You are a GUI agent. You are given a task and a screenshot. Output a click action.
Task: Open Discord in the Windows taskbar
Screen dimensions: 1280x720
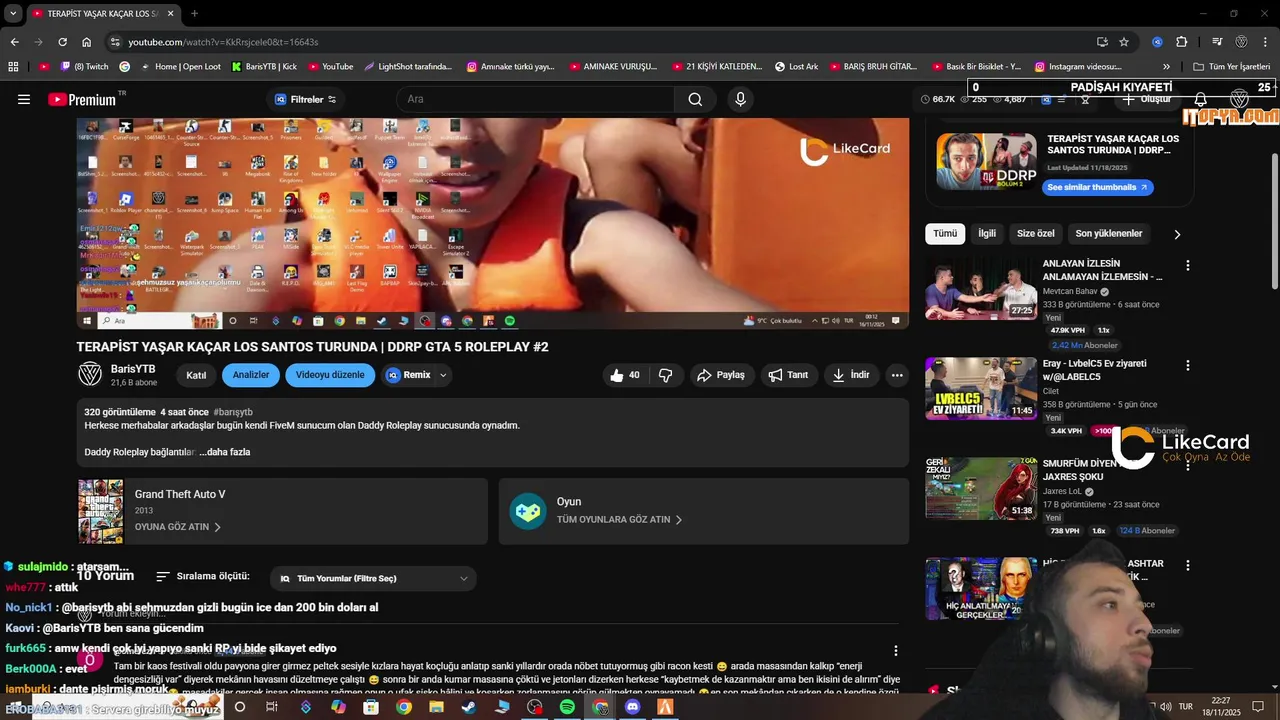[x=632, y=707]
